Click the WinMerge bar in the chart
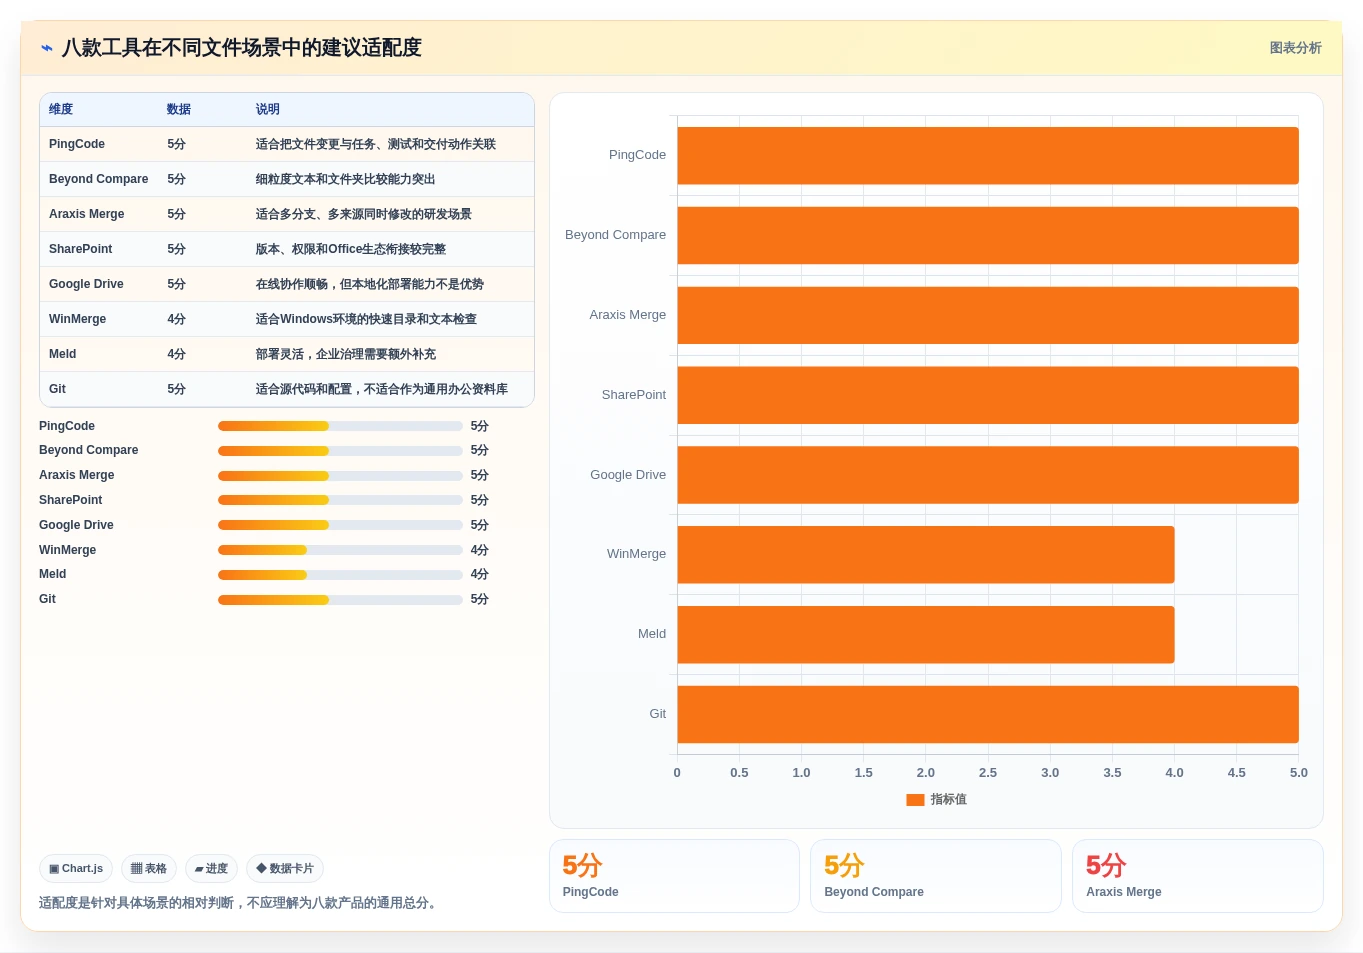This screenshot has height=953, width=1363. coord(926,554)
